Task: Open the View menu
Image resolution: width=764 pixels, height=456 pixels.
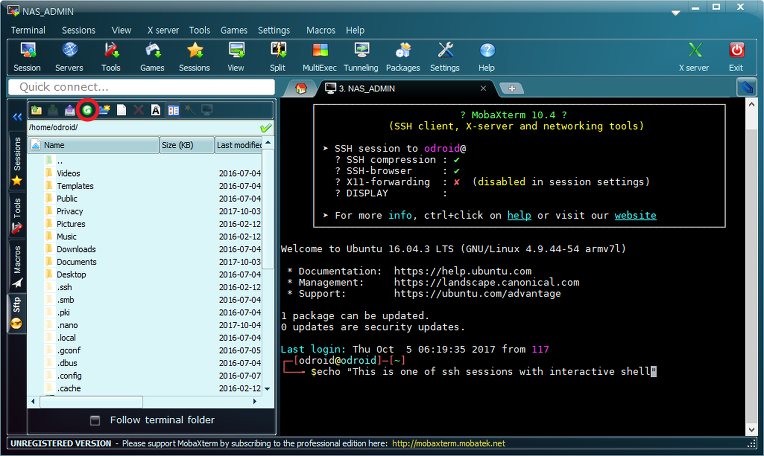Action: click(121, 30)
